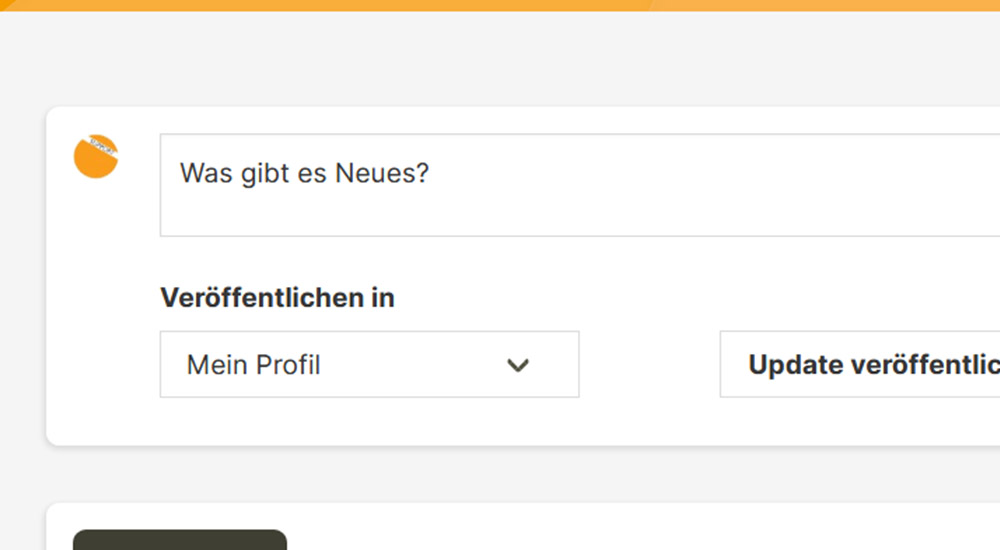
Task: Select the 'Mein Profil' text in the combo box
Action: (x=254, y=365)
